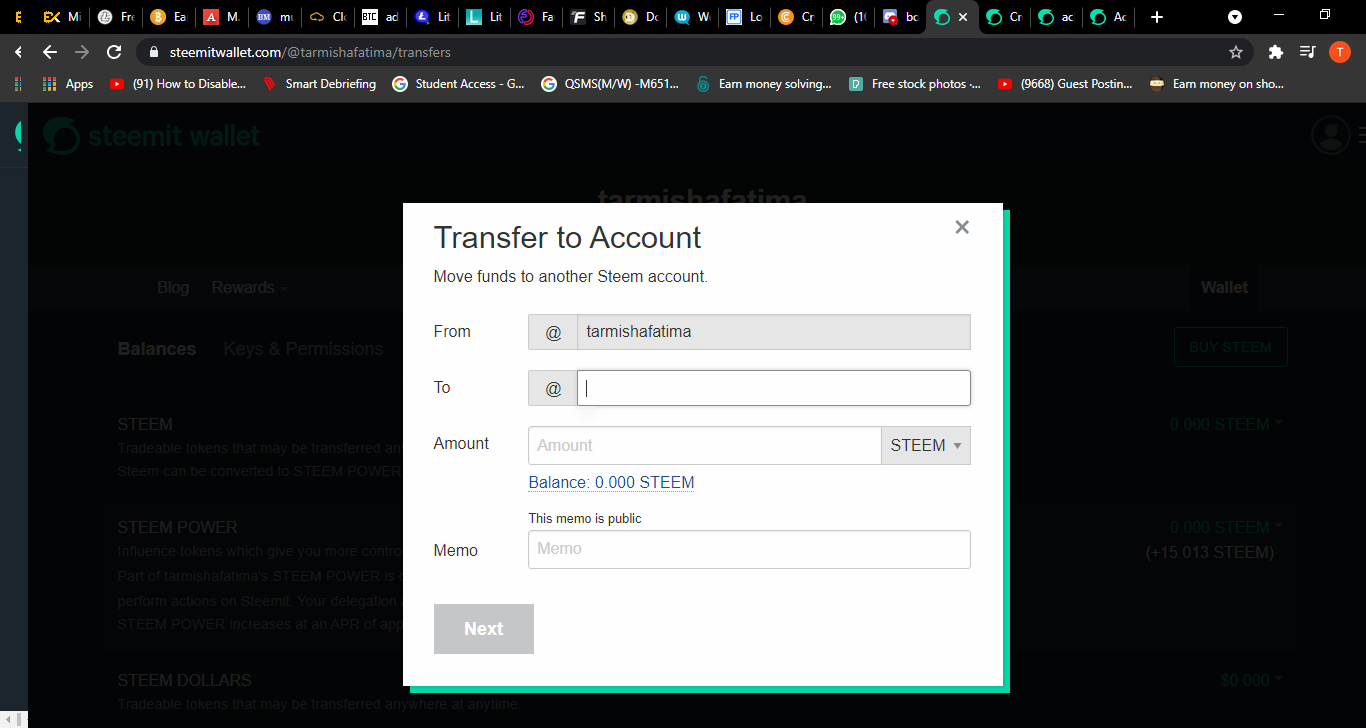This screenshot has height=728, width=1366.
Task: Switch to the 'mu' browser tab
Action: click(274, 17)
